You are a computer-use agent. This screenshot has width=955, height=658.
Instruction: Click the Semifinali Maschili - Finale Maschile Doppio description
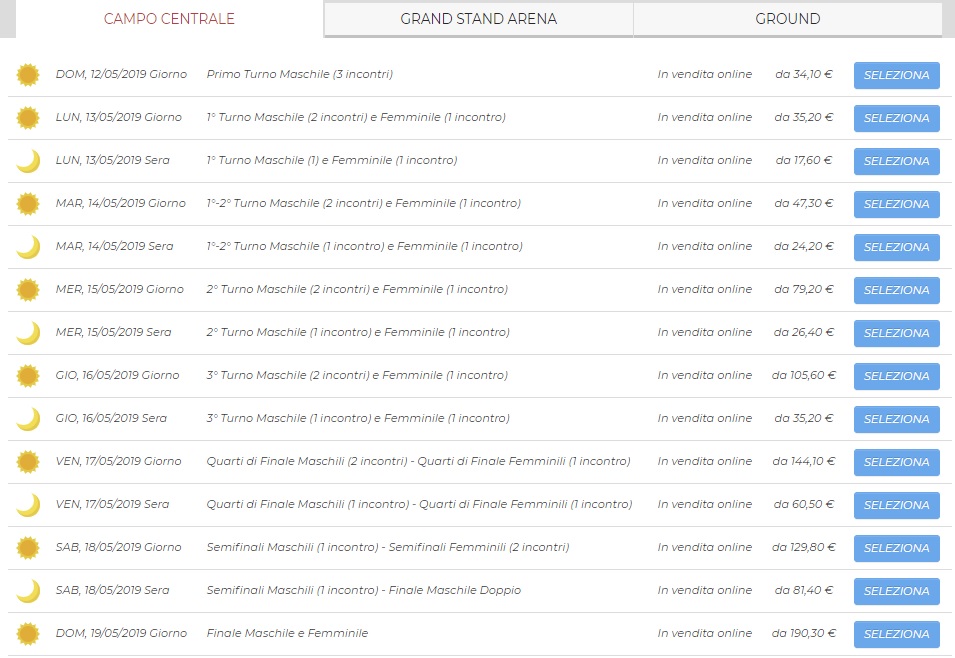coord(363,590)
